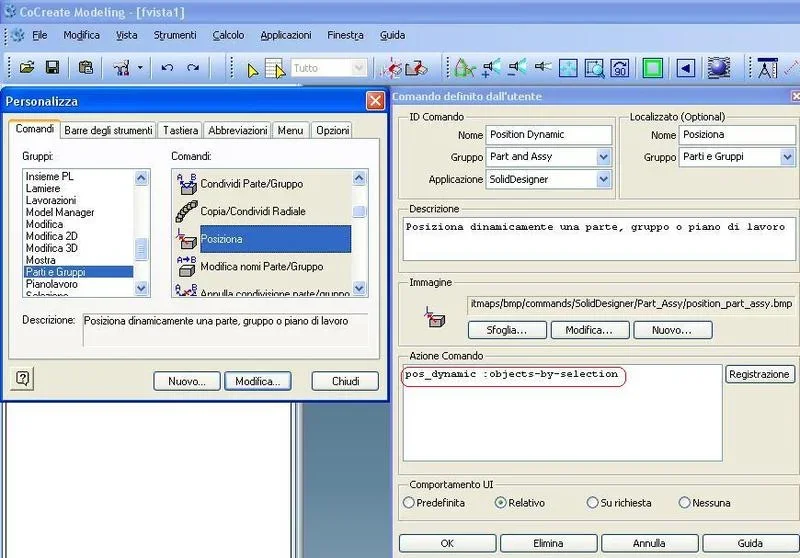The image size is (800, 558).
Task: Select the Su richiesta radio button
Action: click(593, 503)
